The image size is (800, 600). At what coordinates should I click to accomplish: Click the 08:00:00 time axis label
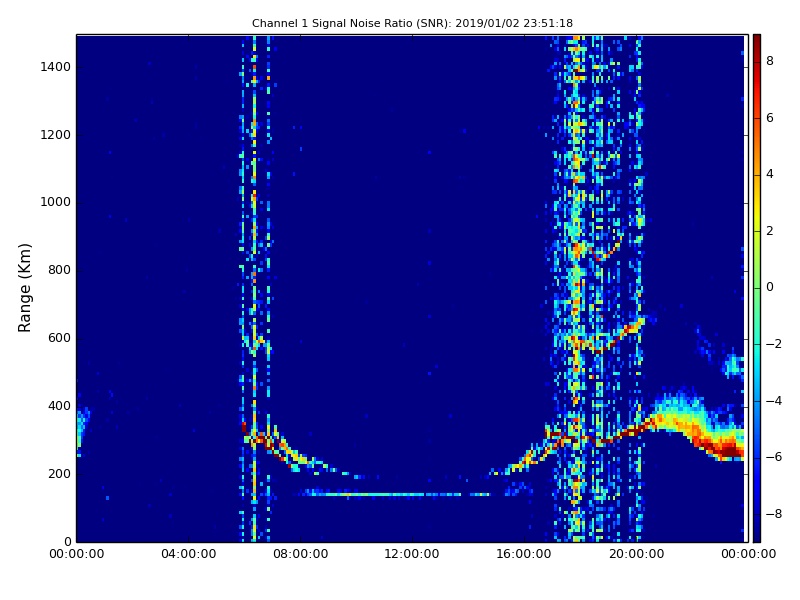coord(301,554)
